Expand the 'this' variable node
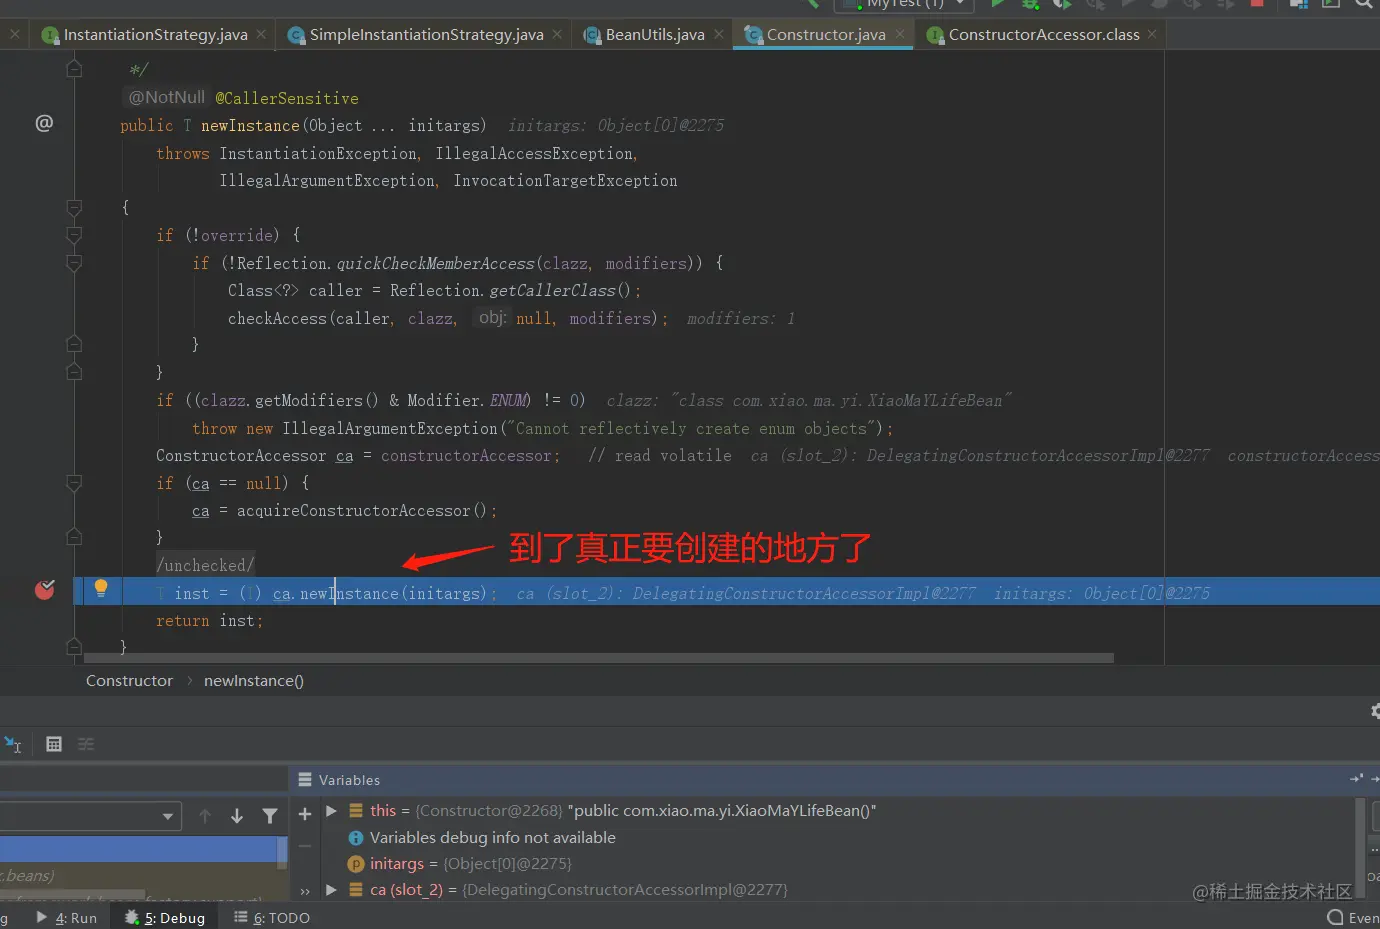This screenshot has height=929, width=1380. click(x=331, y=811)
